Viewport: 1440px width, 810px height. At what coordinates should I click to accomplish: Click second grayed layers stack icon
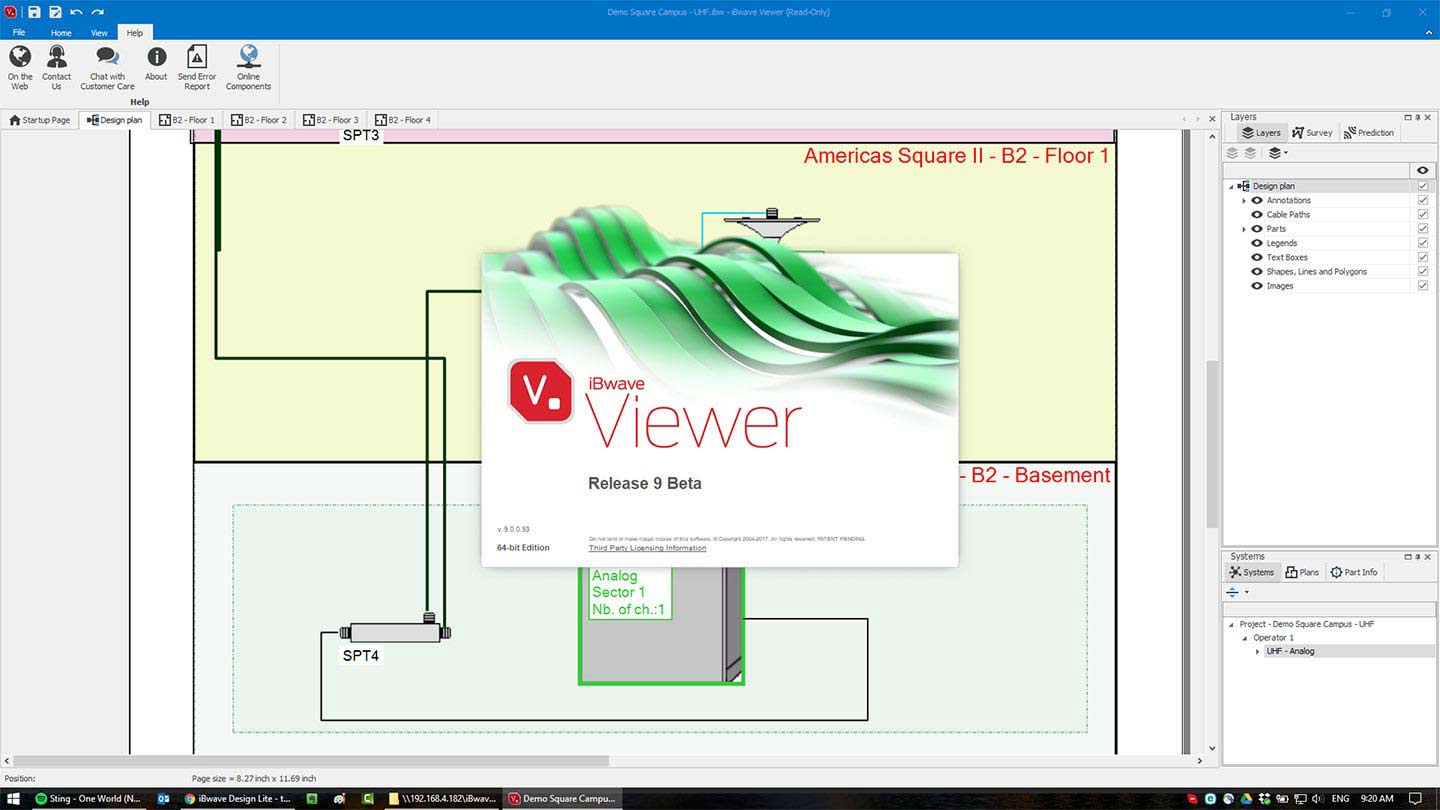click(x=1250, y=153)
